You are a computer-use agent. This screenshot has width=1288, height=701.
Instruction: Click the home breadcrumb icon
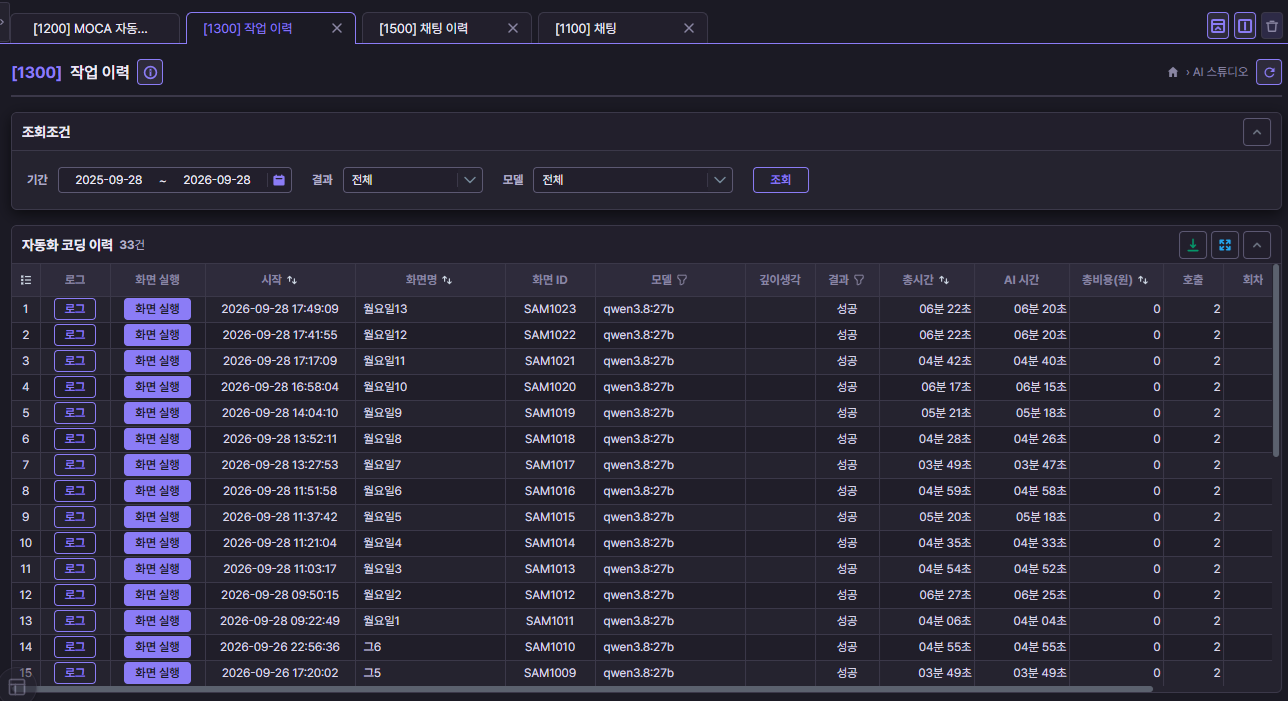pyautogui.click(x=1173, y=72)
